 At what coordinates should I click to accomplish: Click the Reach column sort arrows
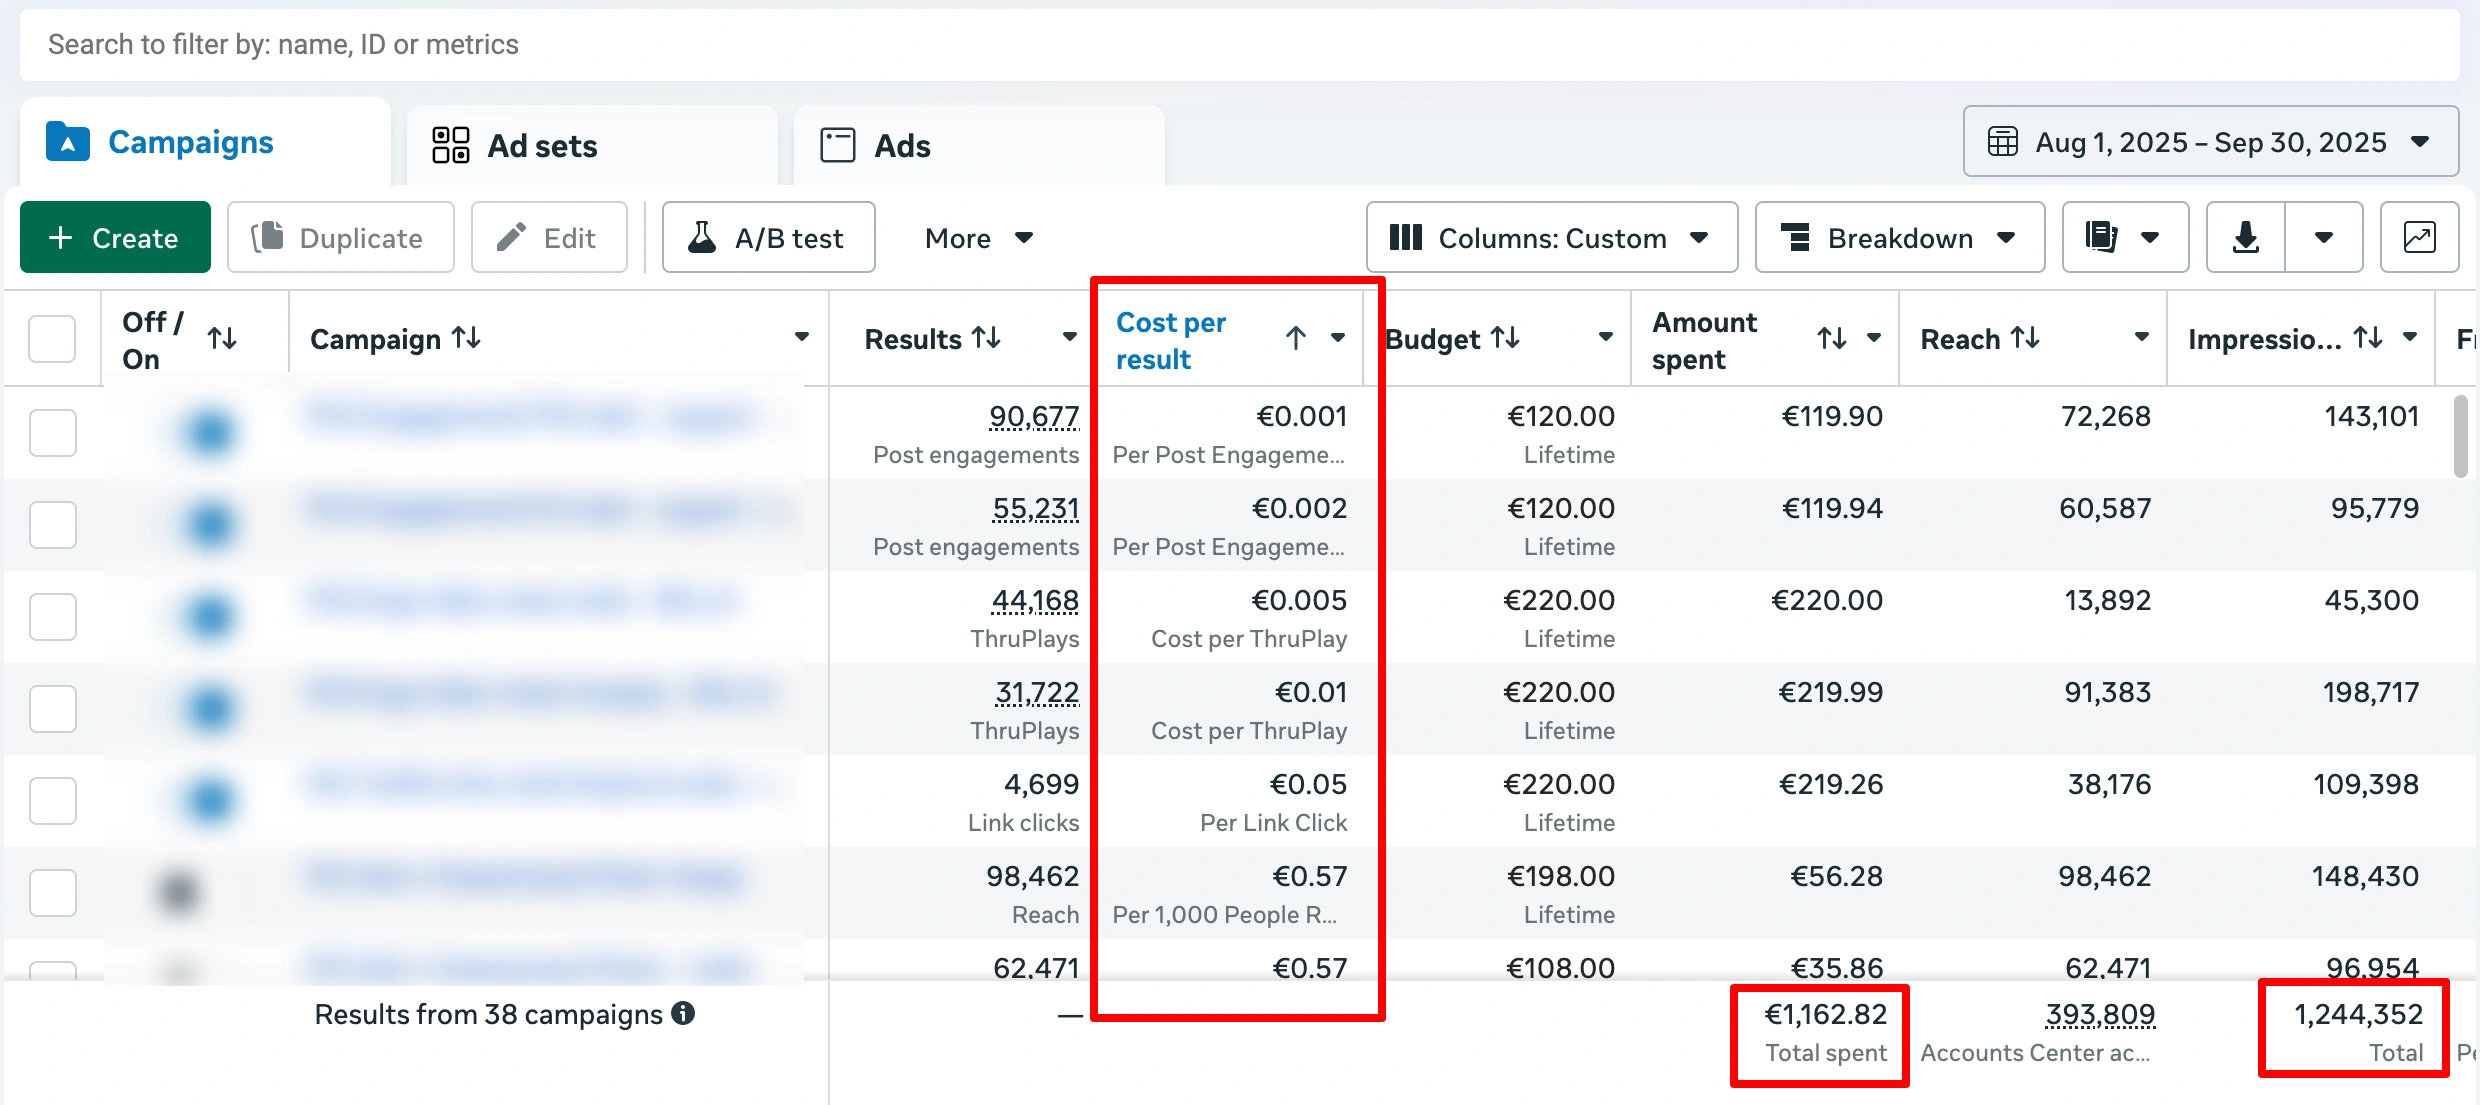[2026, 339]
